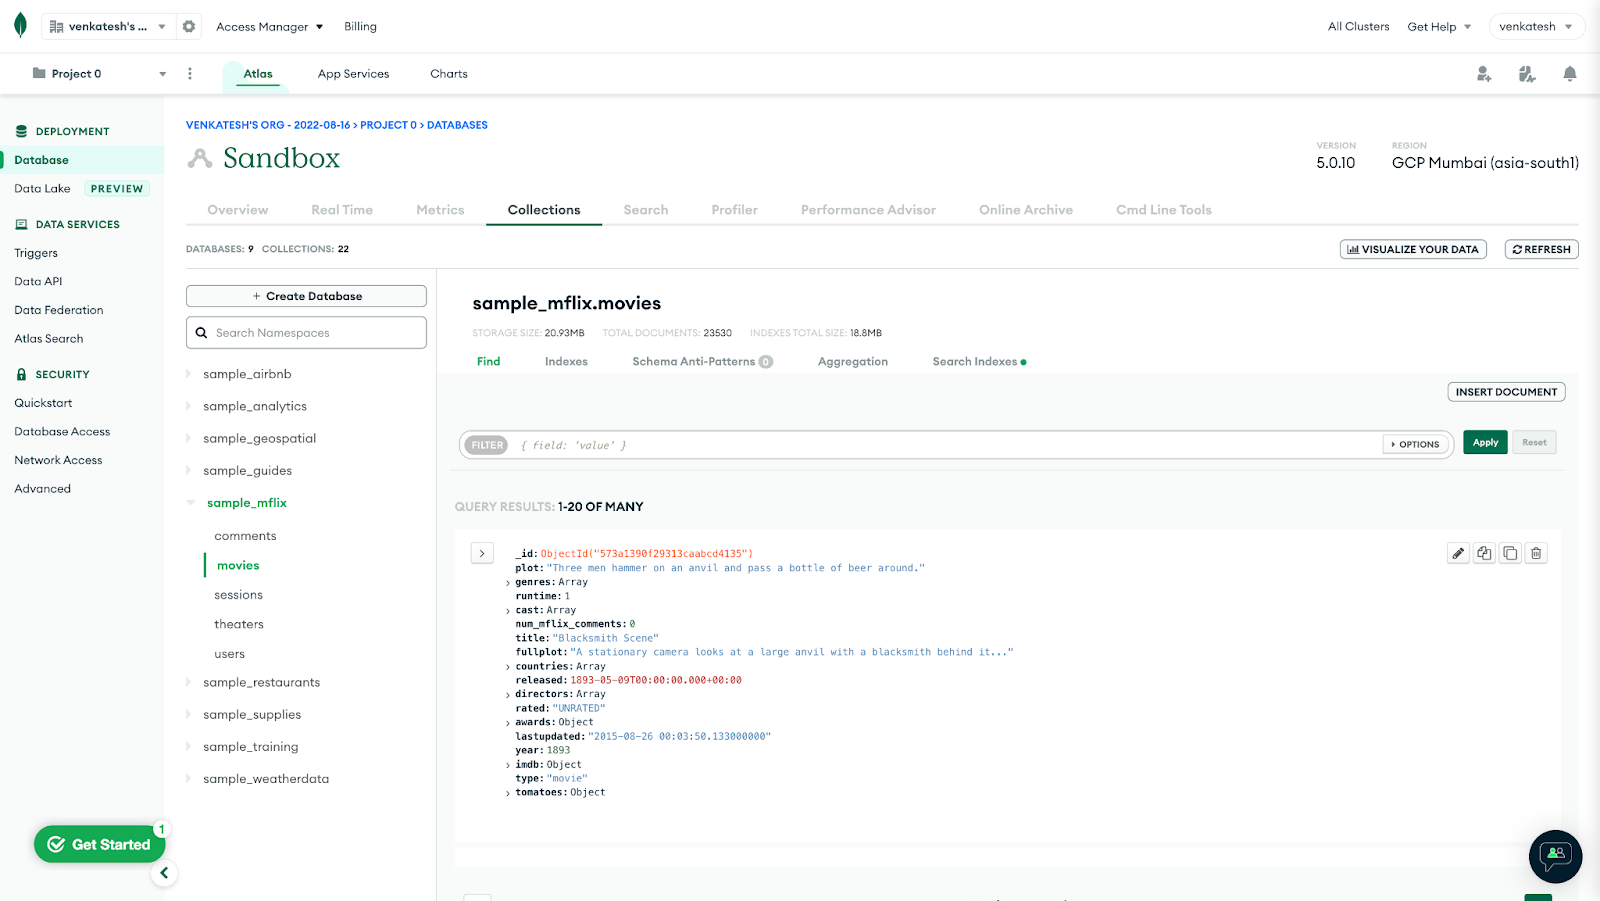Image resolution: width=1600 pixels, height=901 pixels.
Task: Click the project settings gear icon
Action: point(189,27)
